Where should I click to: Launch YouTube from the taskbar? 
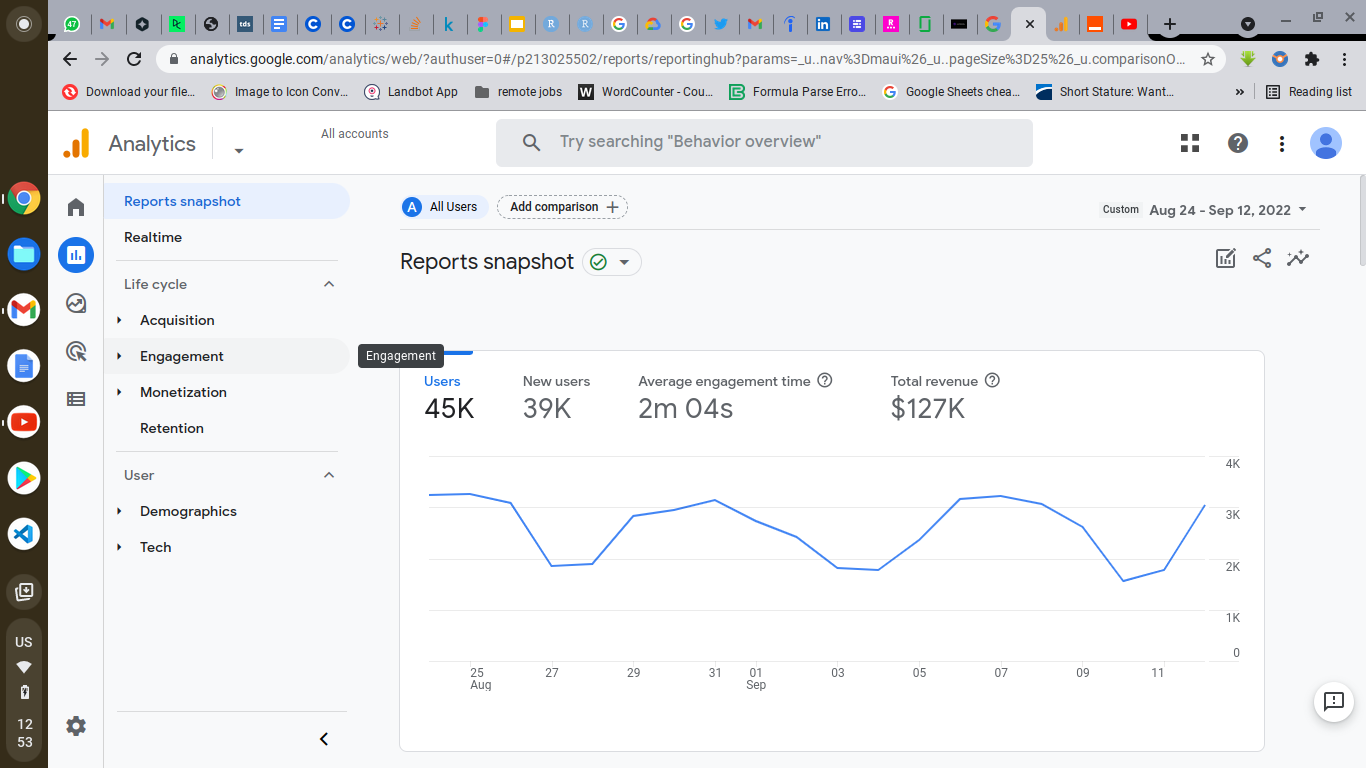pyautogui.click(x=24, y=421)
